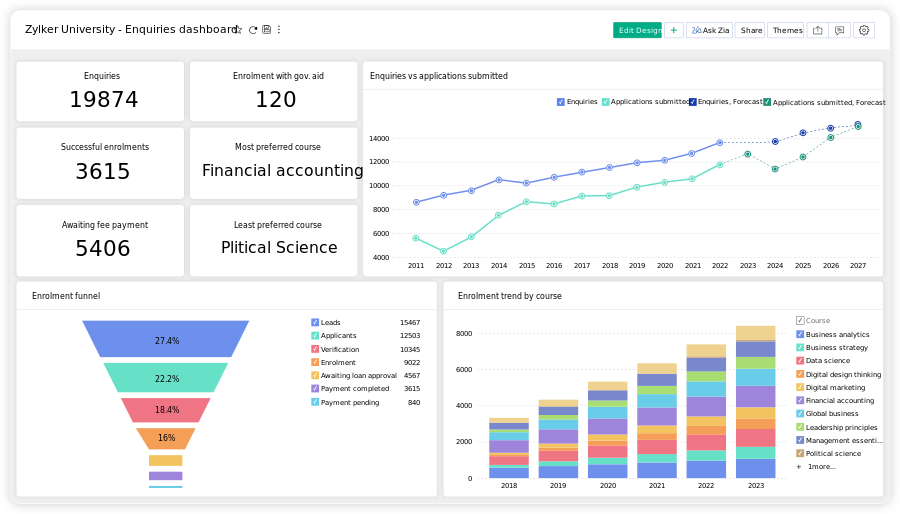The width and height of the screenshot is (900, 514).
Task: Refresh the dashboard using reload icon
Action: point(253,30)
